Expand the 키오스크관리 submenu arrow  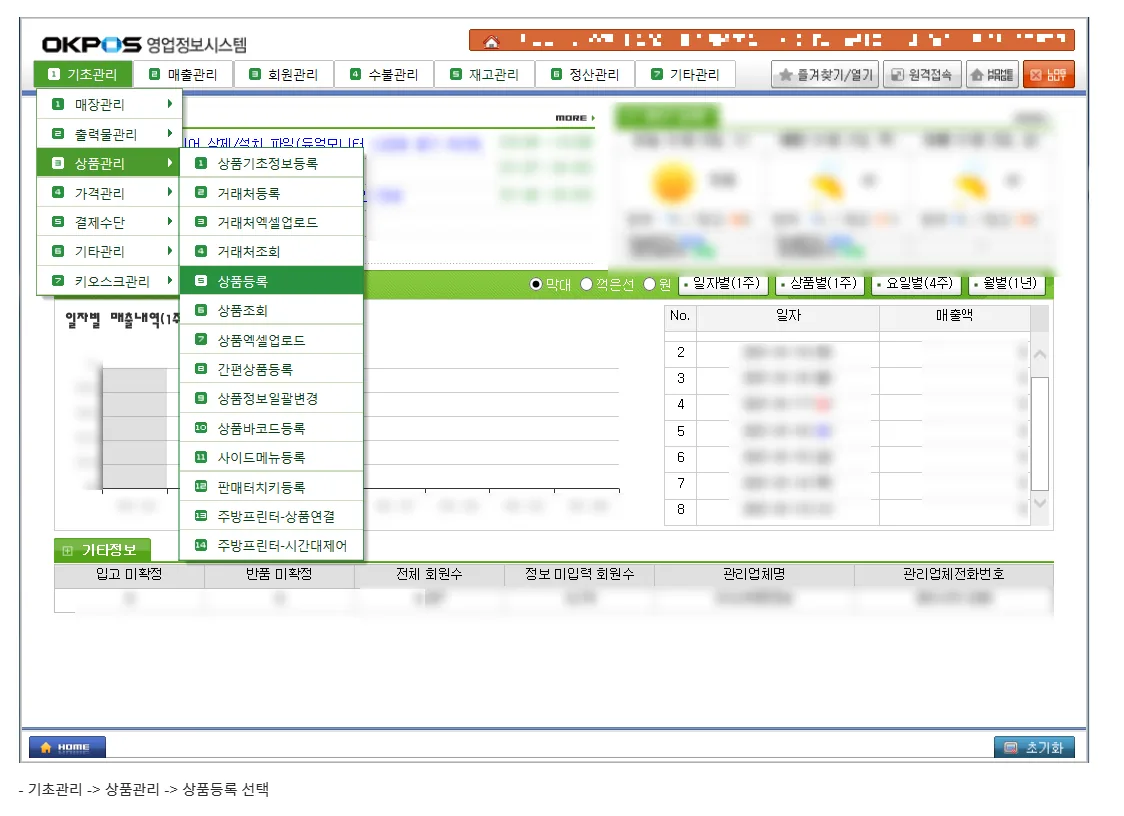tap(169, 280)
